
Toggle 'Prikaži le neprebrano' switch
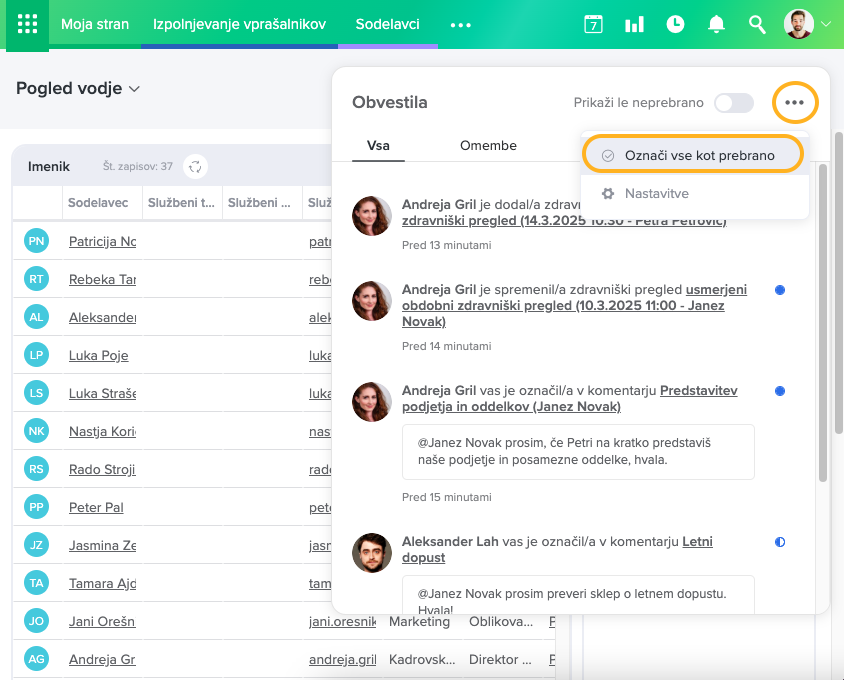733,103
